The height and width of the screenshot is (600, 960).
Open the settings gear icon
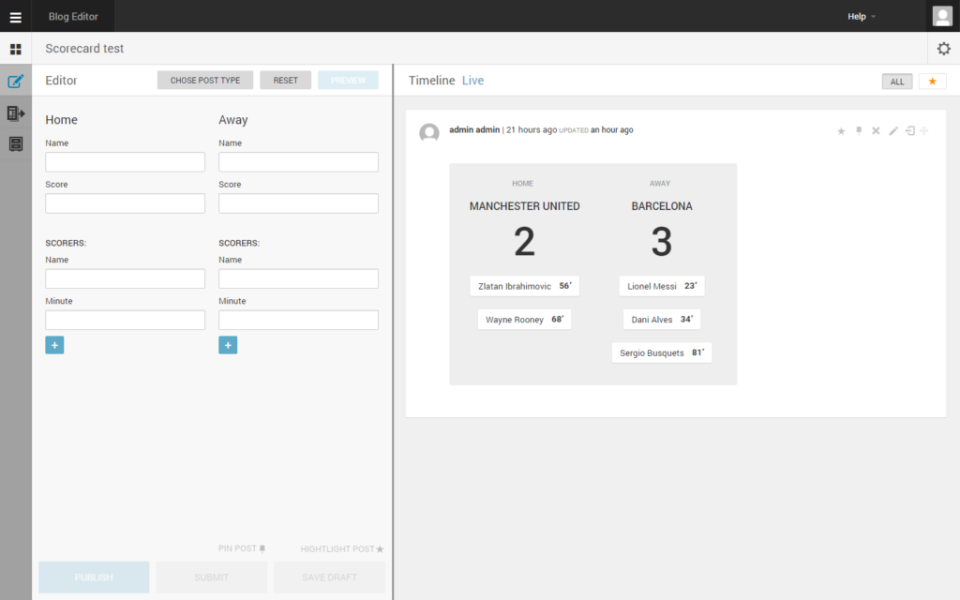click(x=942, y=48)
